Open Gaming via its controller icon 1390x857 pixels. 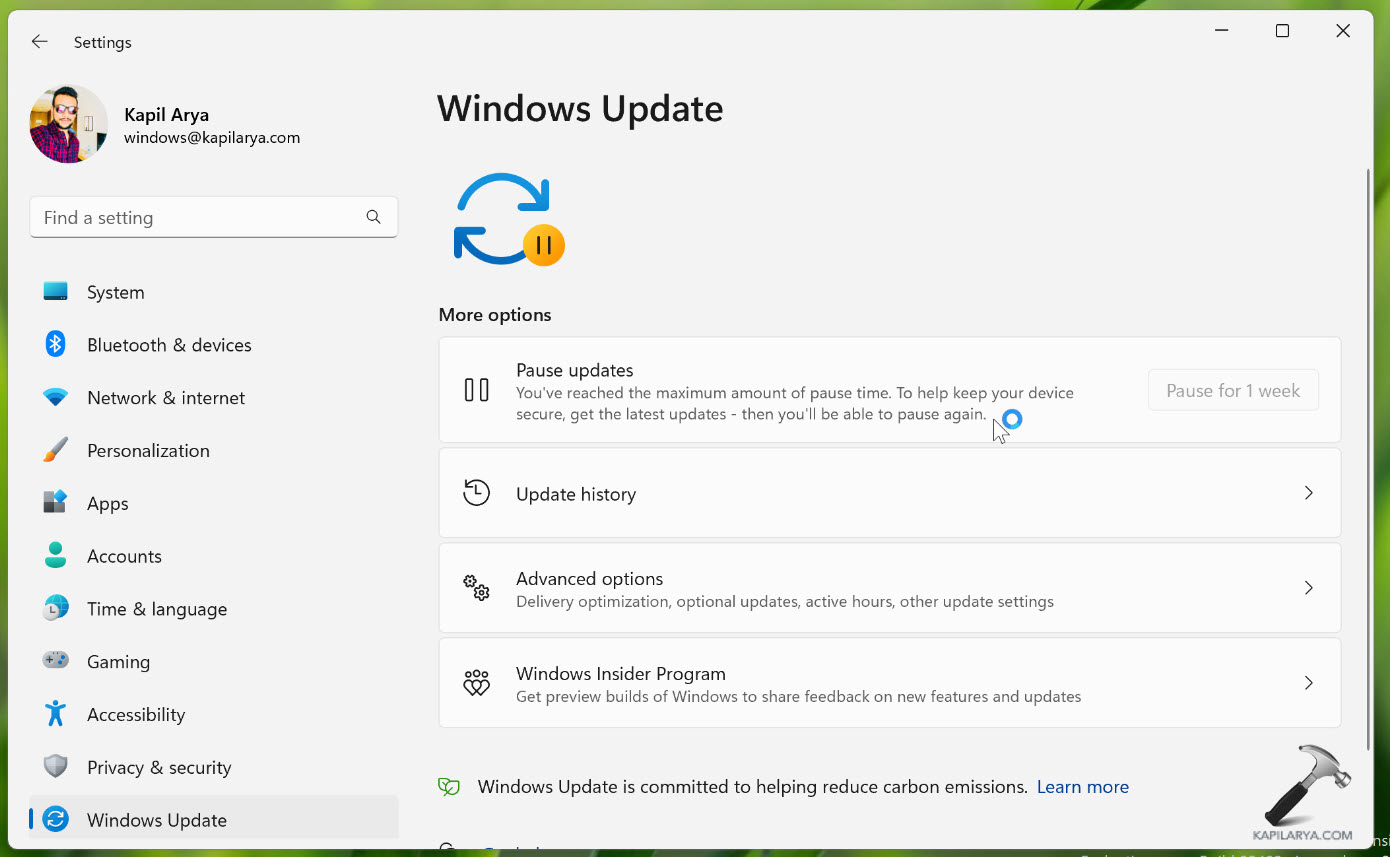coord(55,661)
